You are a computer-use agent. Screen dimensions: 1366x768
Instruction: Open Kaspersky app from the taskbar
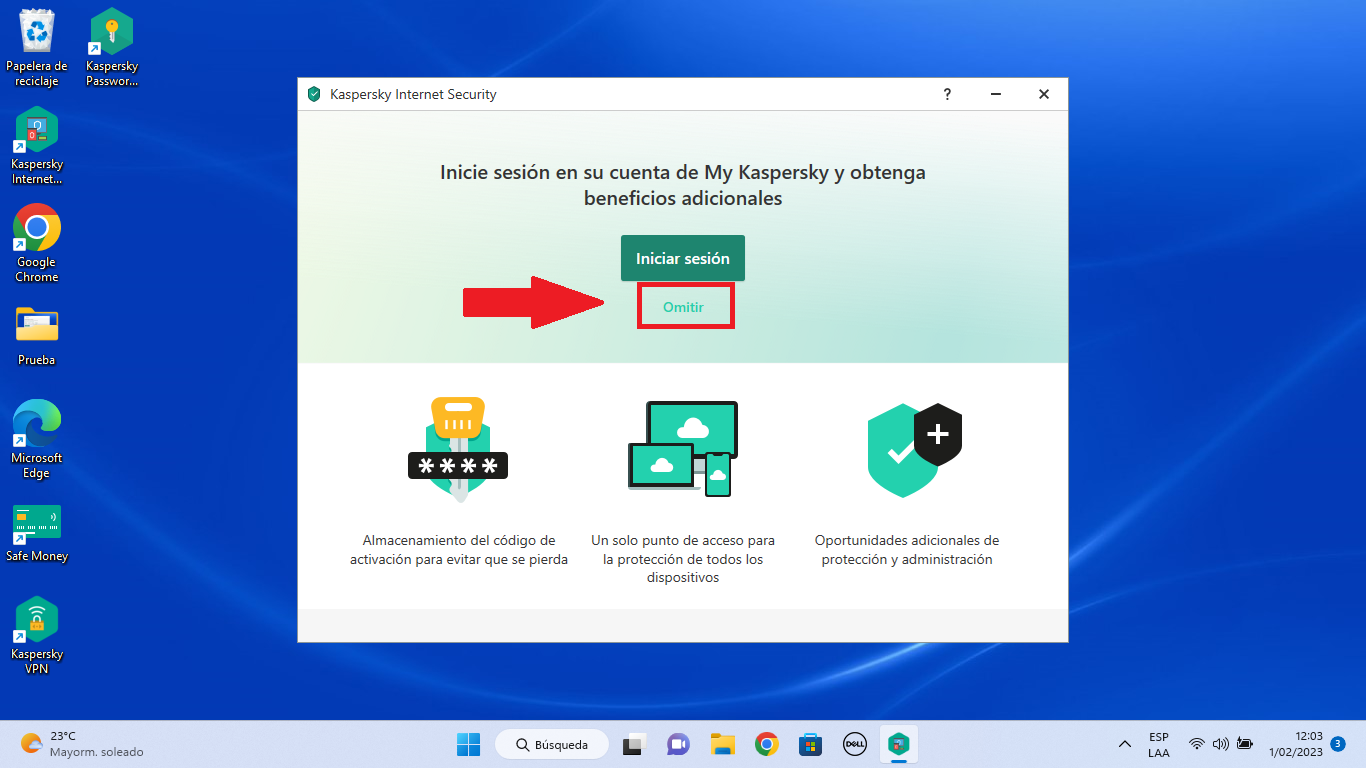pyautogui.click(x=899, y=744)
